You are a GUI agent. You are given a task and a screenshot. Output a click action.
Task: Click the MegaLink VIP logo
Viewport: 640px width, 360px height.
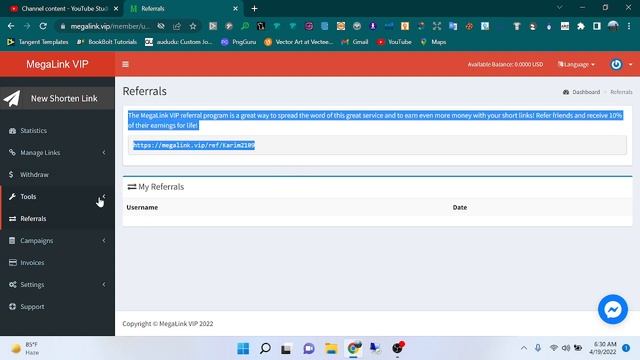(x=57, y=64)
